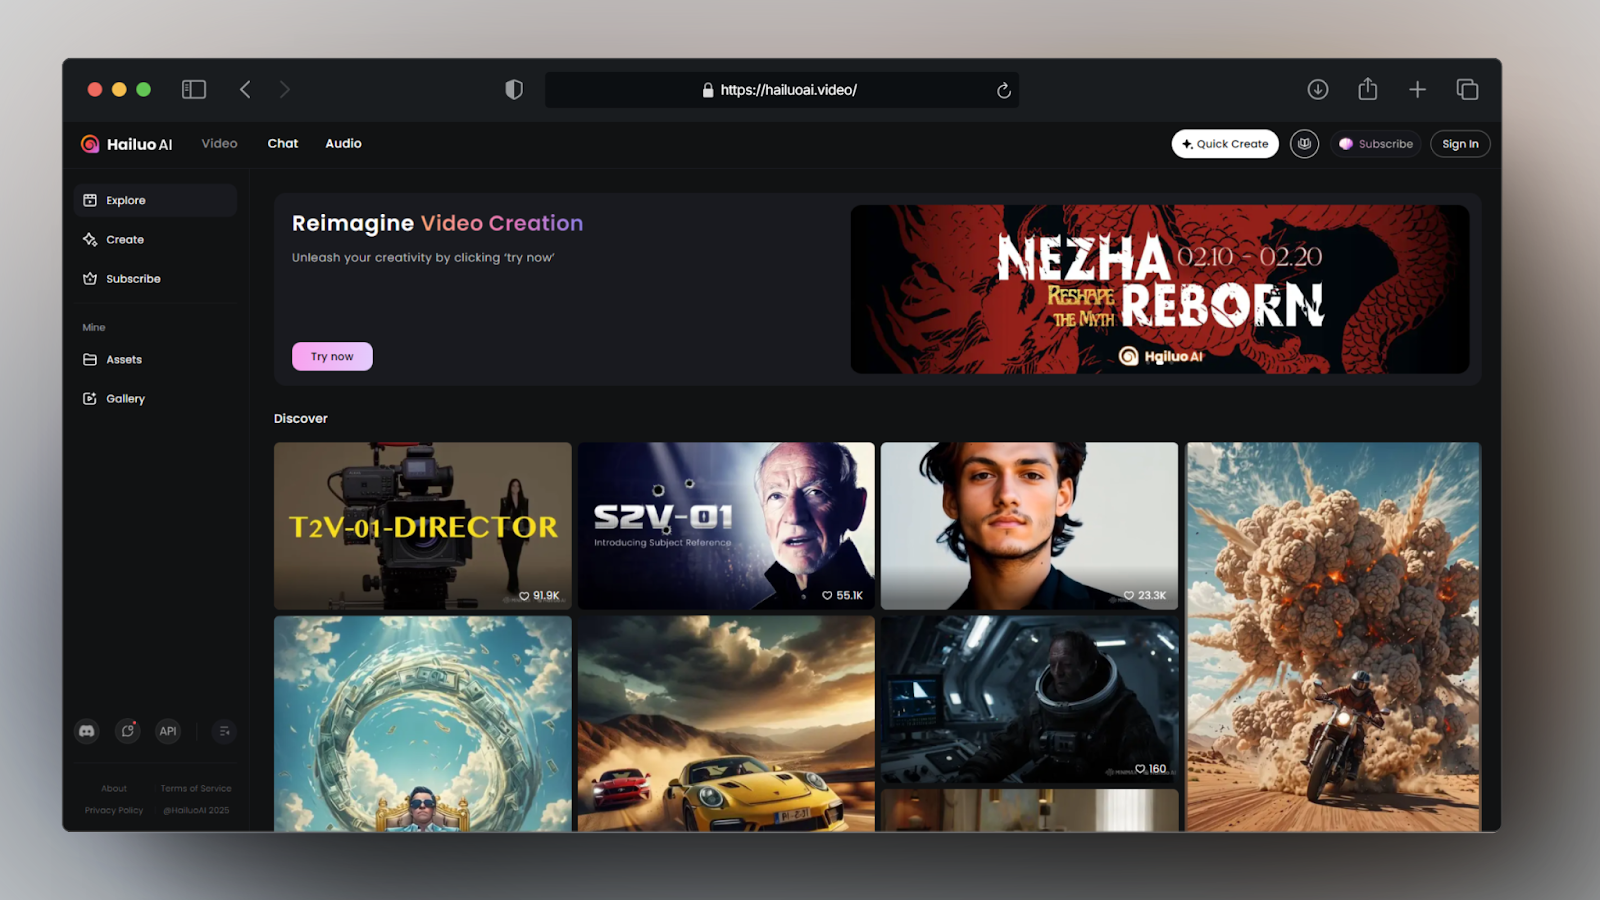The width and height of the screenshot is (1600, 900).
Task: Click the Mine section label
Action: coord(94,328)
